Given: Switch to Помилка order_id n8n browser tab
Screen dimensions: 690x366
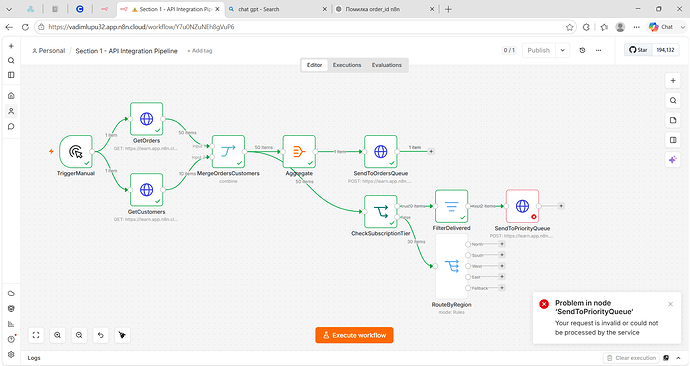Looking at the screenshot, I should tap(385, 9).
